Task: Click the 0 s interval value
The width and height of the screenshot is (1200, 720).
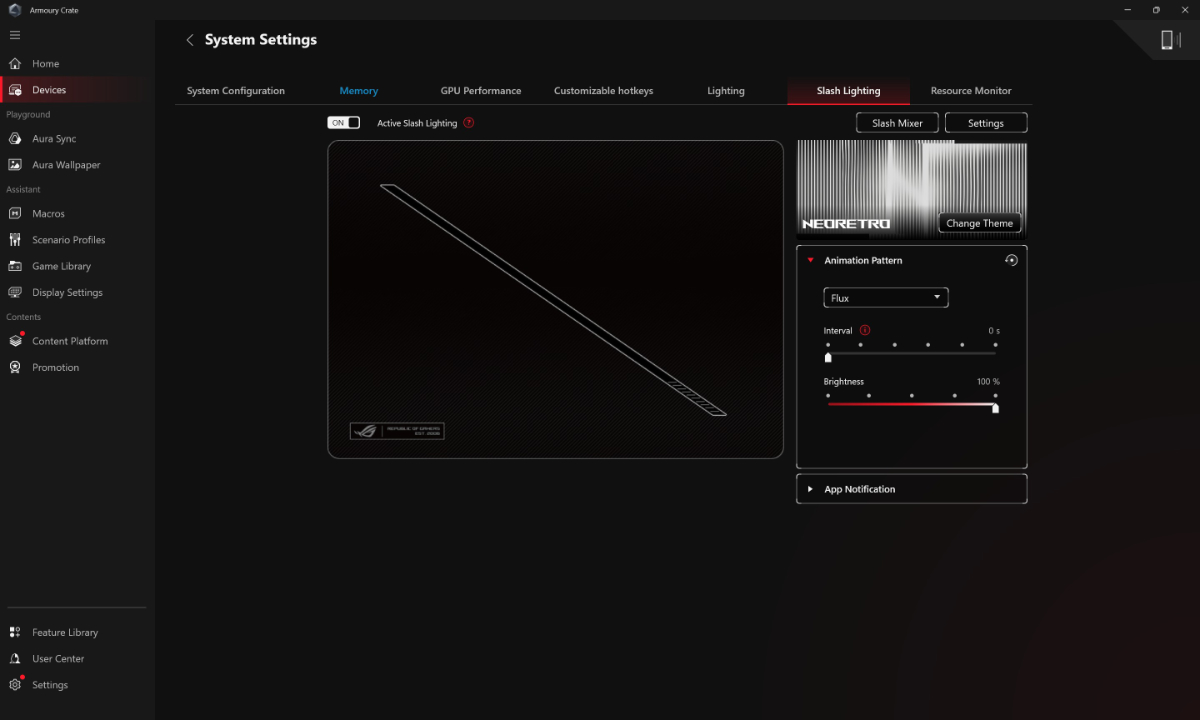Action: pyautogui.click(x=994, y=330)
